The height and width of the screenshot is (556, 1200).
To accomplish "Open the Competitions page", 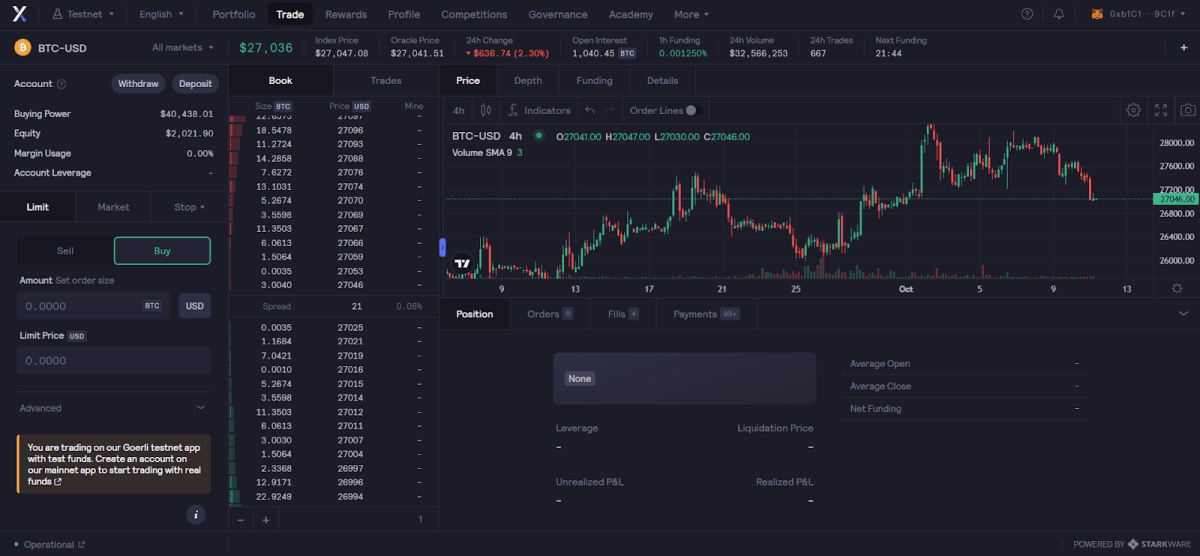I will 474,14.
